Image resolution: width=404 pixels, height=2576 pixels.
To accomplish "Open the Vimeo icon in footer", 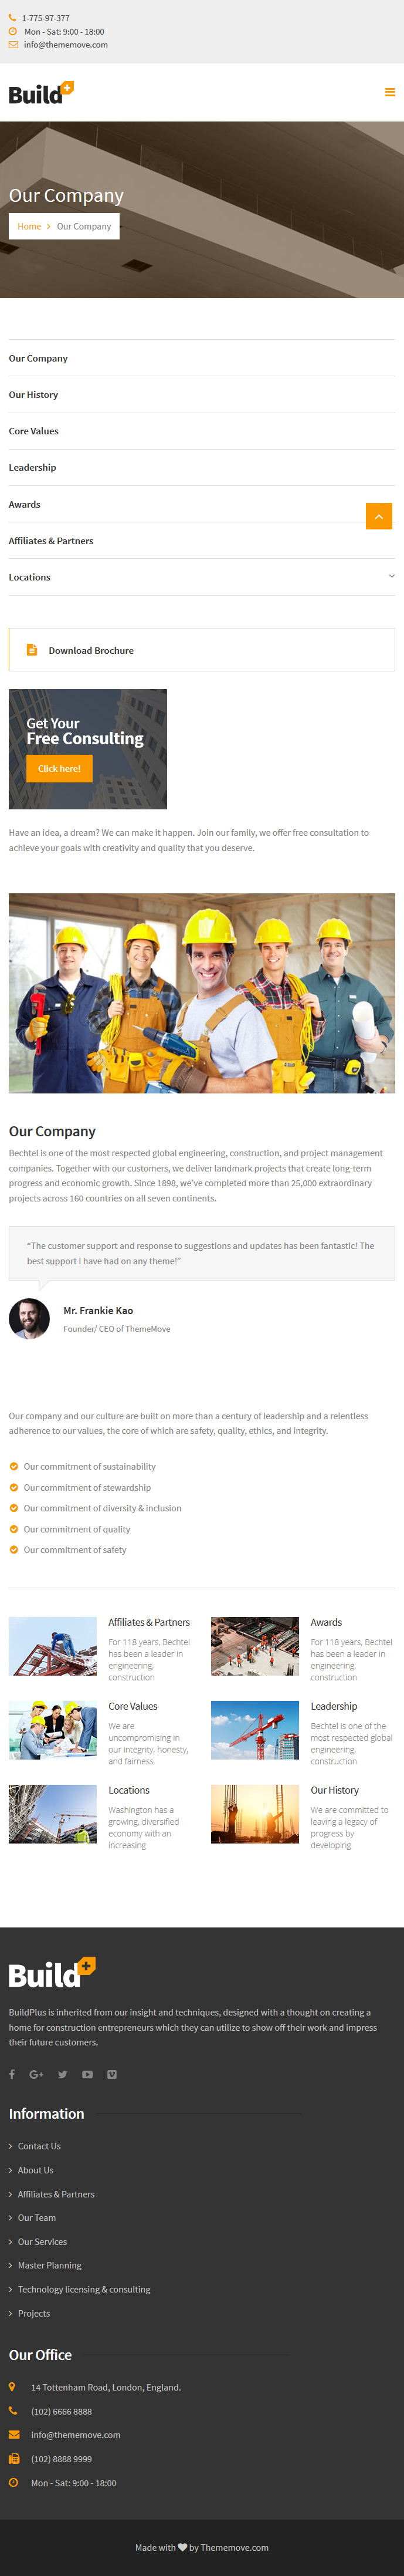I will [x=112, y=2074].
